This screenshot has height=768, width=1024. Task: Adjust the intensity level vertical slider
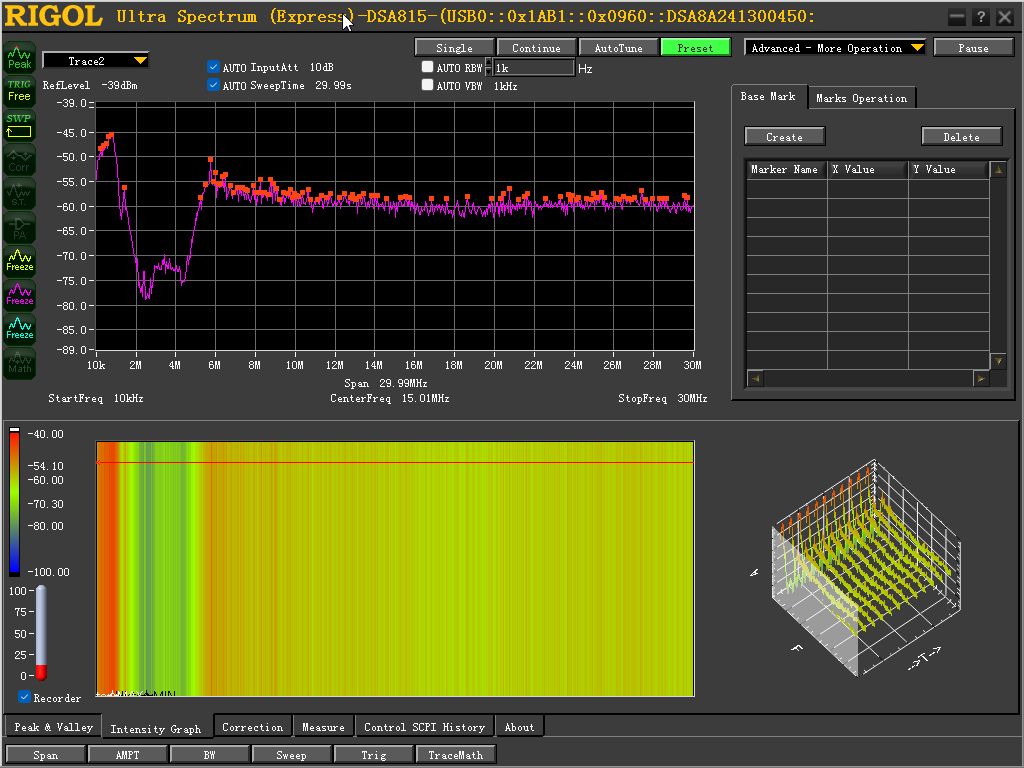(x=41, y=633)
